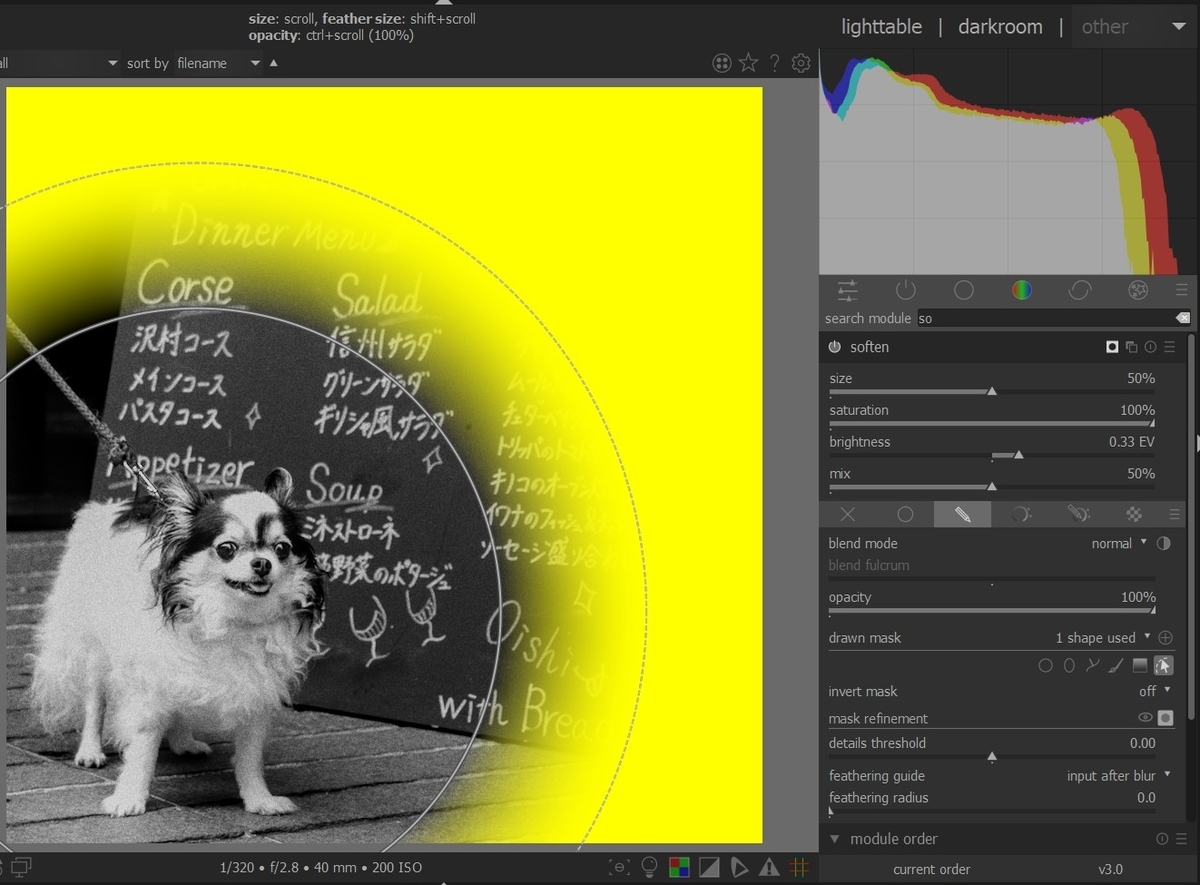This screenshot has height=885, width=1200.
Task: Click the histogram display
Action: point(1007,162)
